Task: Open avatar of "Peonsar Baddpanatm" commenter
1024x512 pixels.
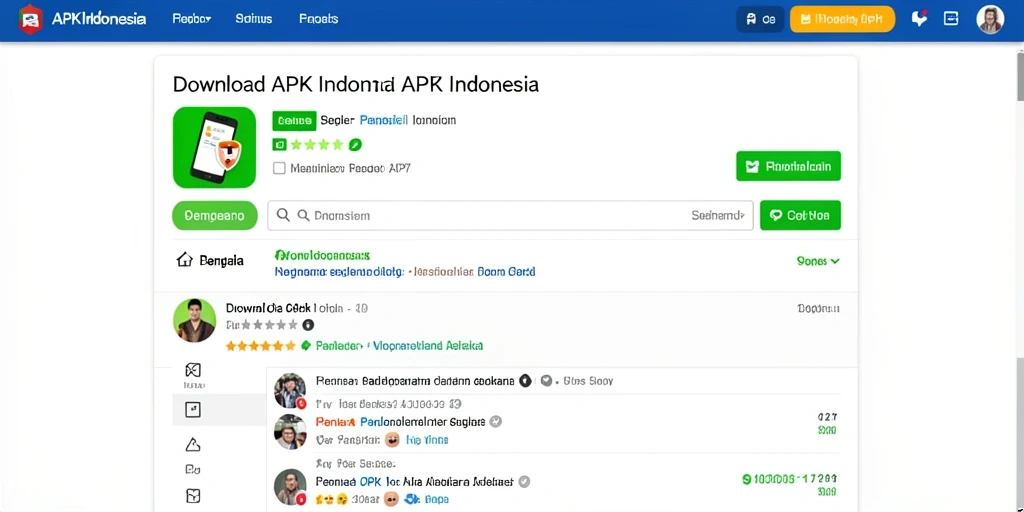Action: coord(290,391)
